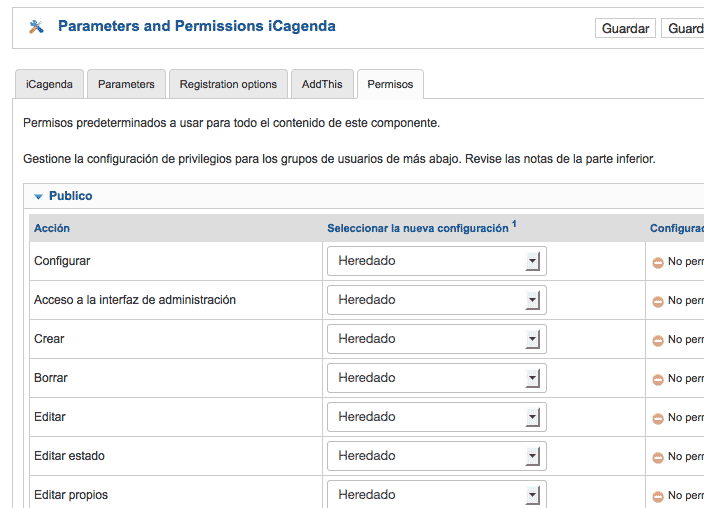Screen dimensions: 704x508
Task: Click the Seleccionar la nueva configuración header
Action: tap(418, 228)
